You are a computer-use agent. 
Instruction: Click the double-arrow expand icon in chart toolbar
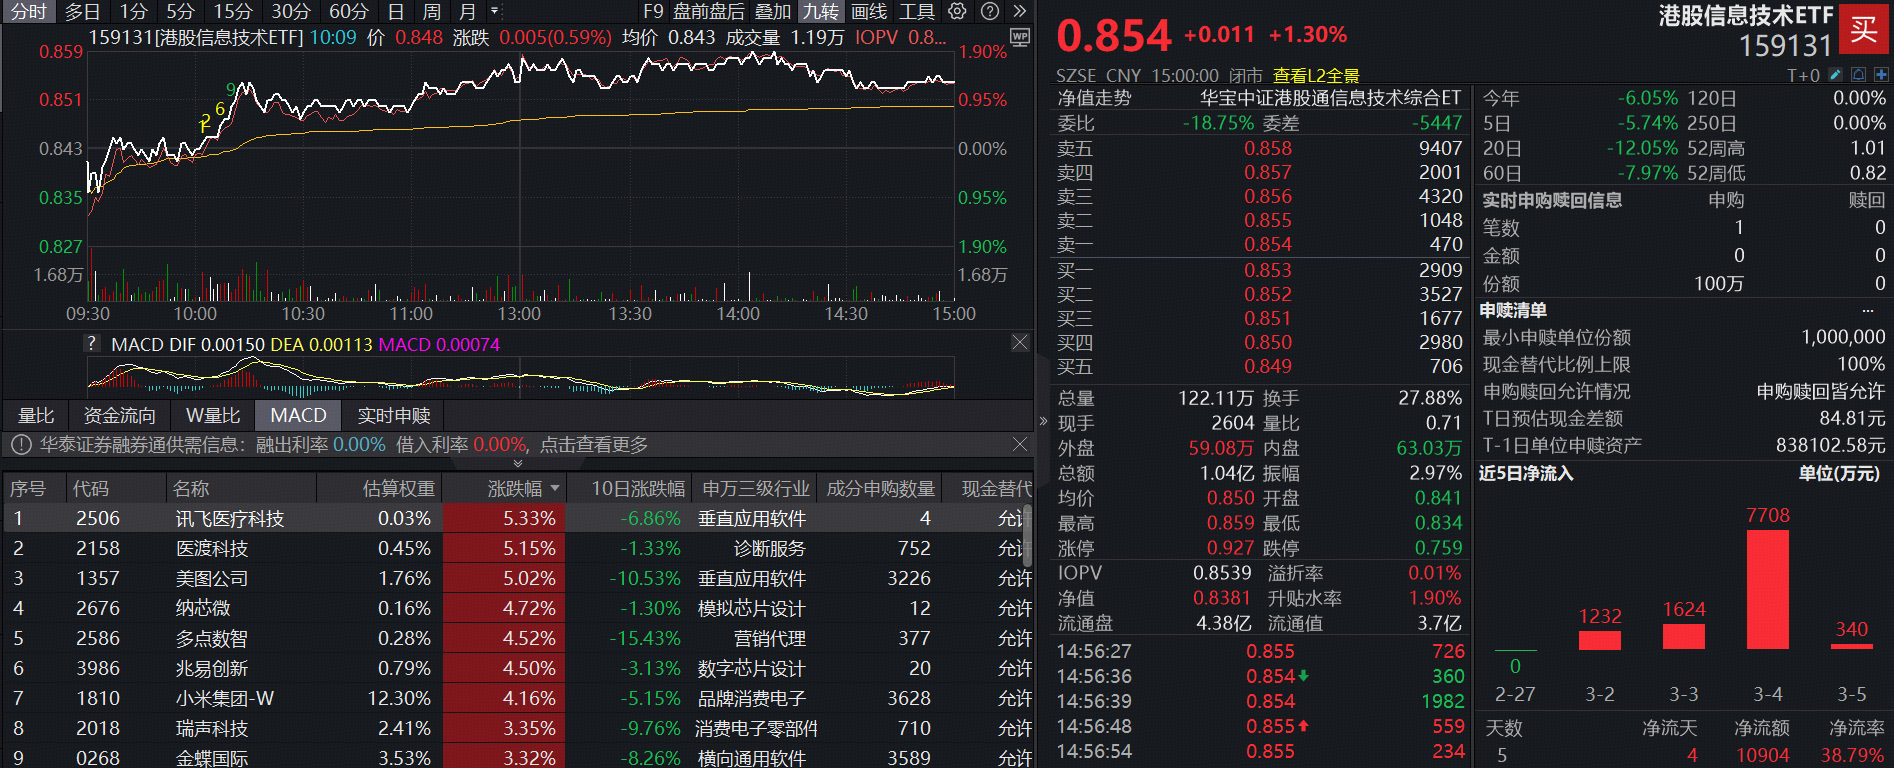1019,11
